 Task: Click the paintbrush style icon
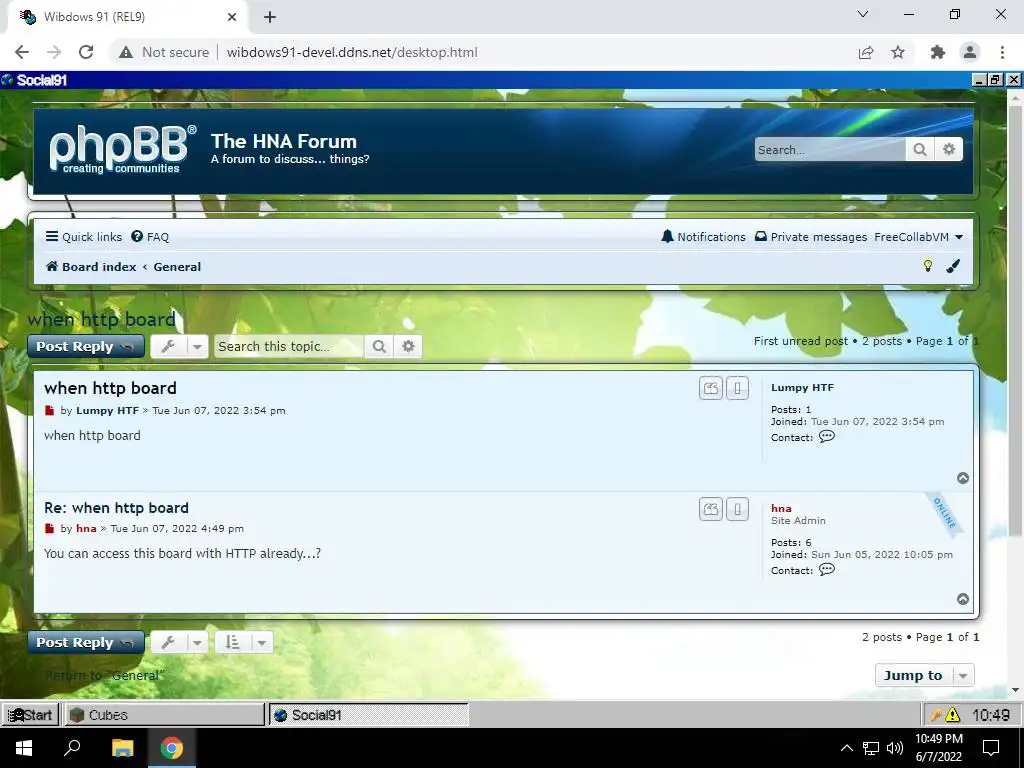[x=953, y=266]
